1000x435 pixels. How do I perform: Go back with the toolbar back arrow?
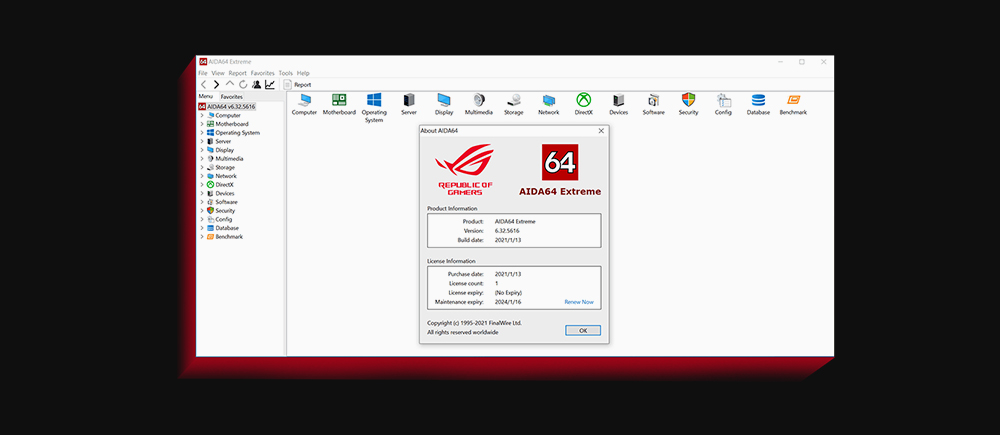tap(203, 84)
